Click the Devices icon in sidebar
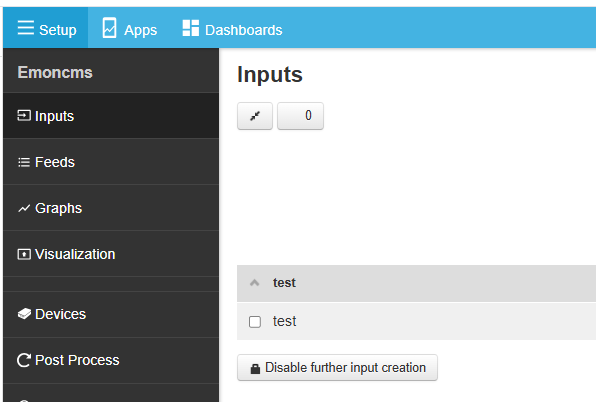This screenshot has height=402, width=596. pyautogui.click(x=24, y=314)
